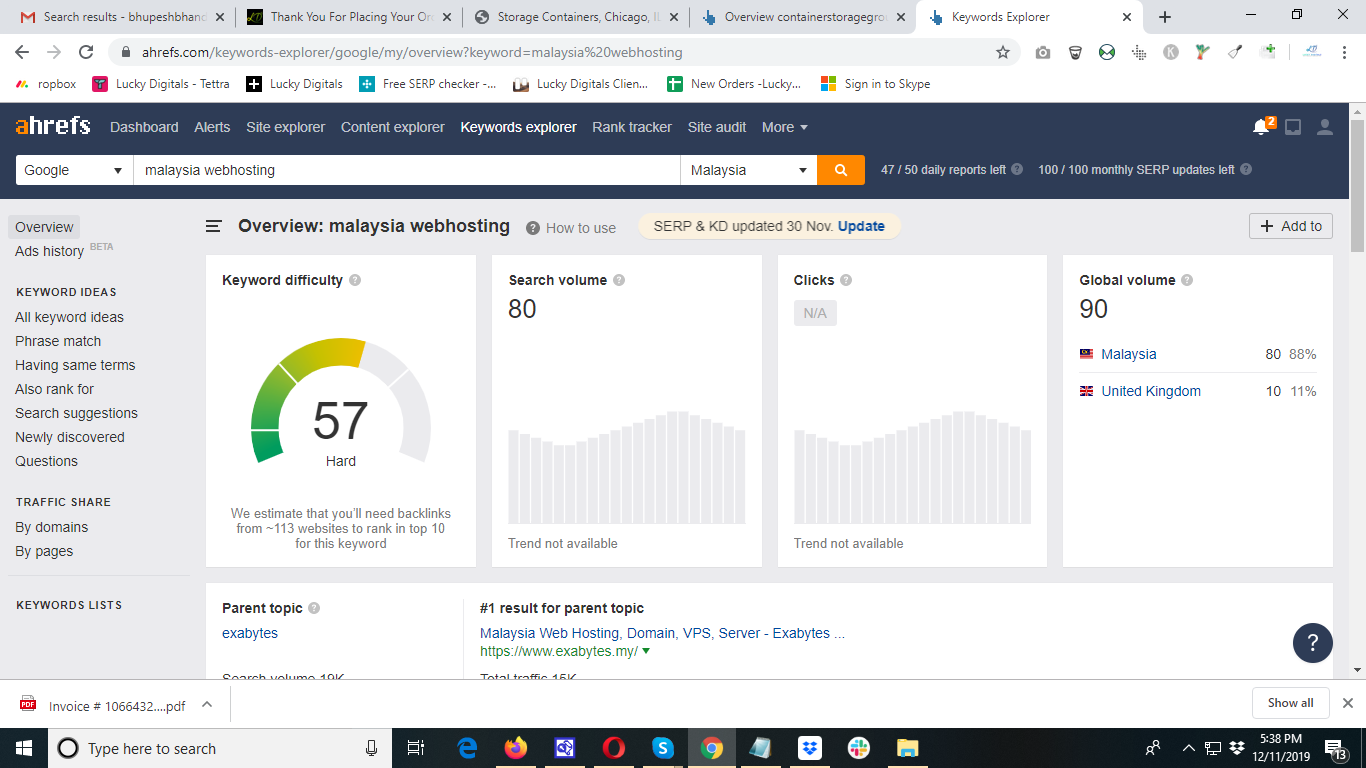Viewport: 1366px width, 768px height.
Task: Open the Invoice PDF download options arrow
Action: 207,704
